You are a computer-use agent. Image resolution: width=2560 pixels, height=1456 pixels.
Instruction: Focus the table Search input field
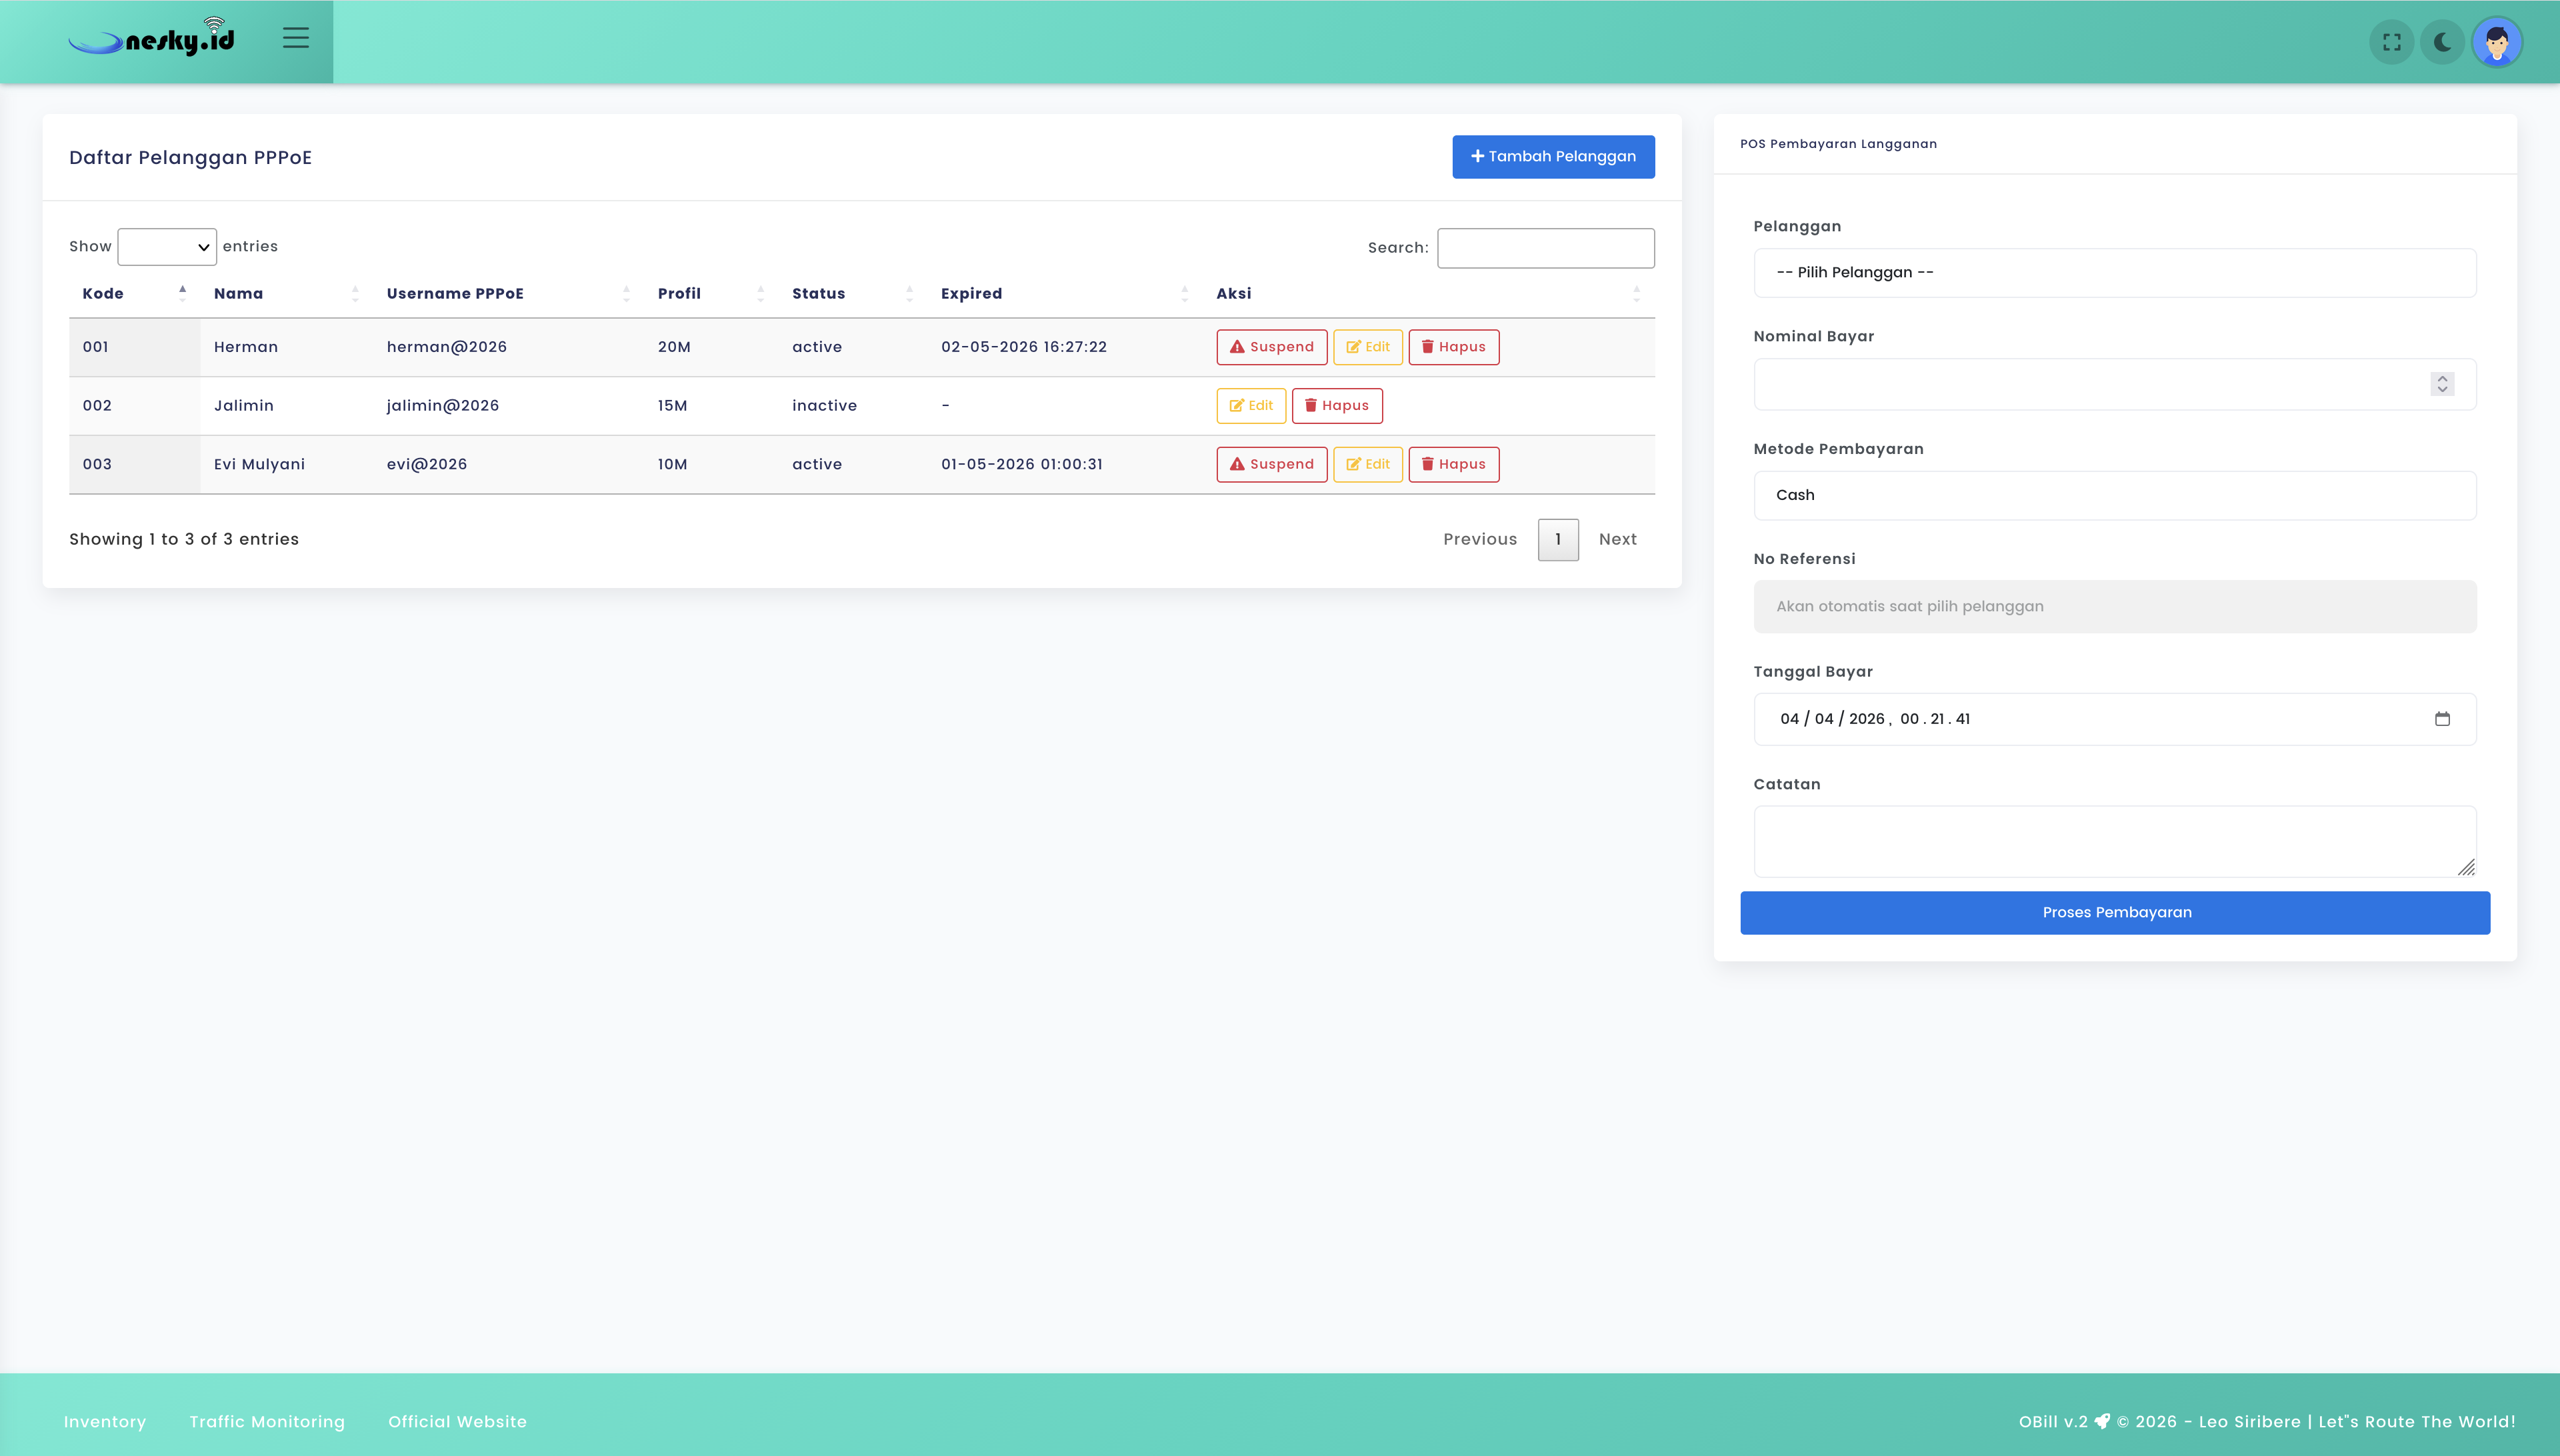pos(1545,248)
